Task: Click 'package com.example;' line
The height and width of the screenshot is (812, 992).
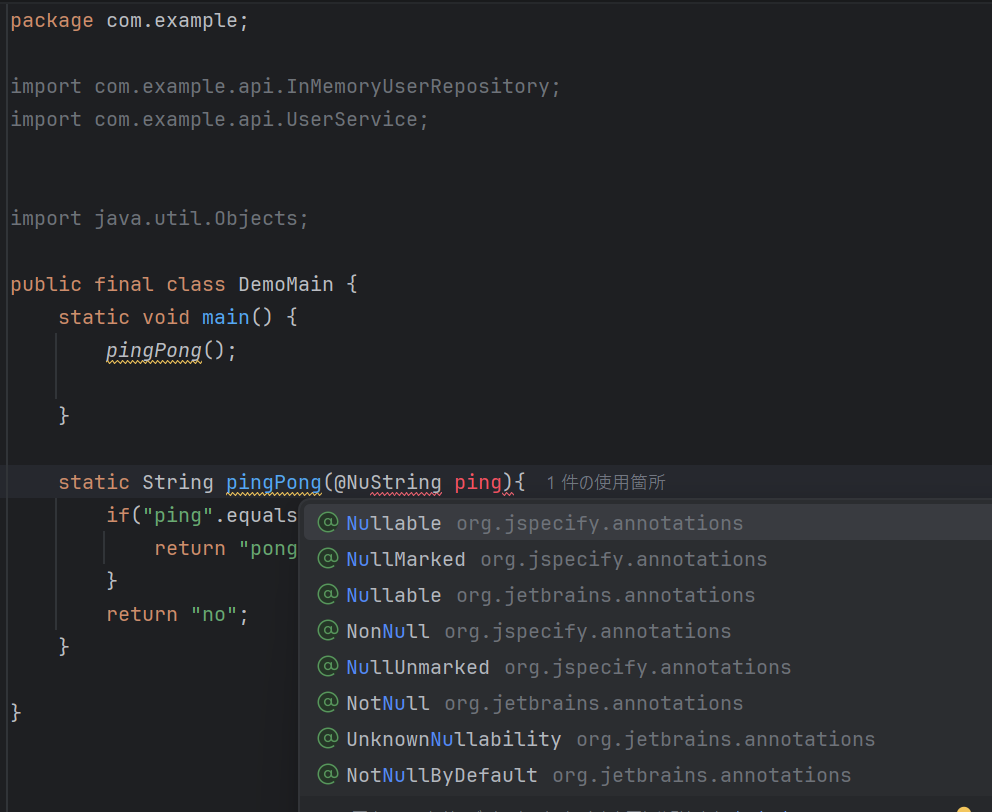Action: [129, 21]
